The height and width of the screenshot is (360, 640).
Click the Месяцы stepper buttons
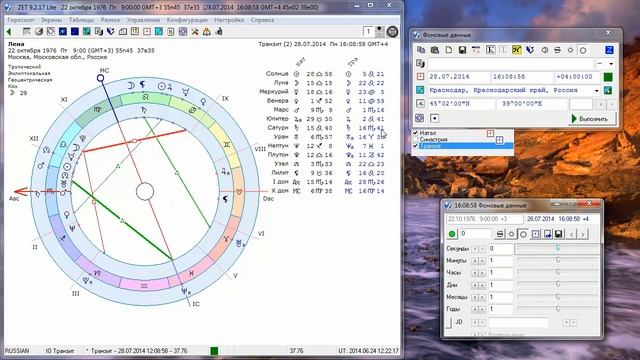[478, 297]
